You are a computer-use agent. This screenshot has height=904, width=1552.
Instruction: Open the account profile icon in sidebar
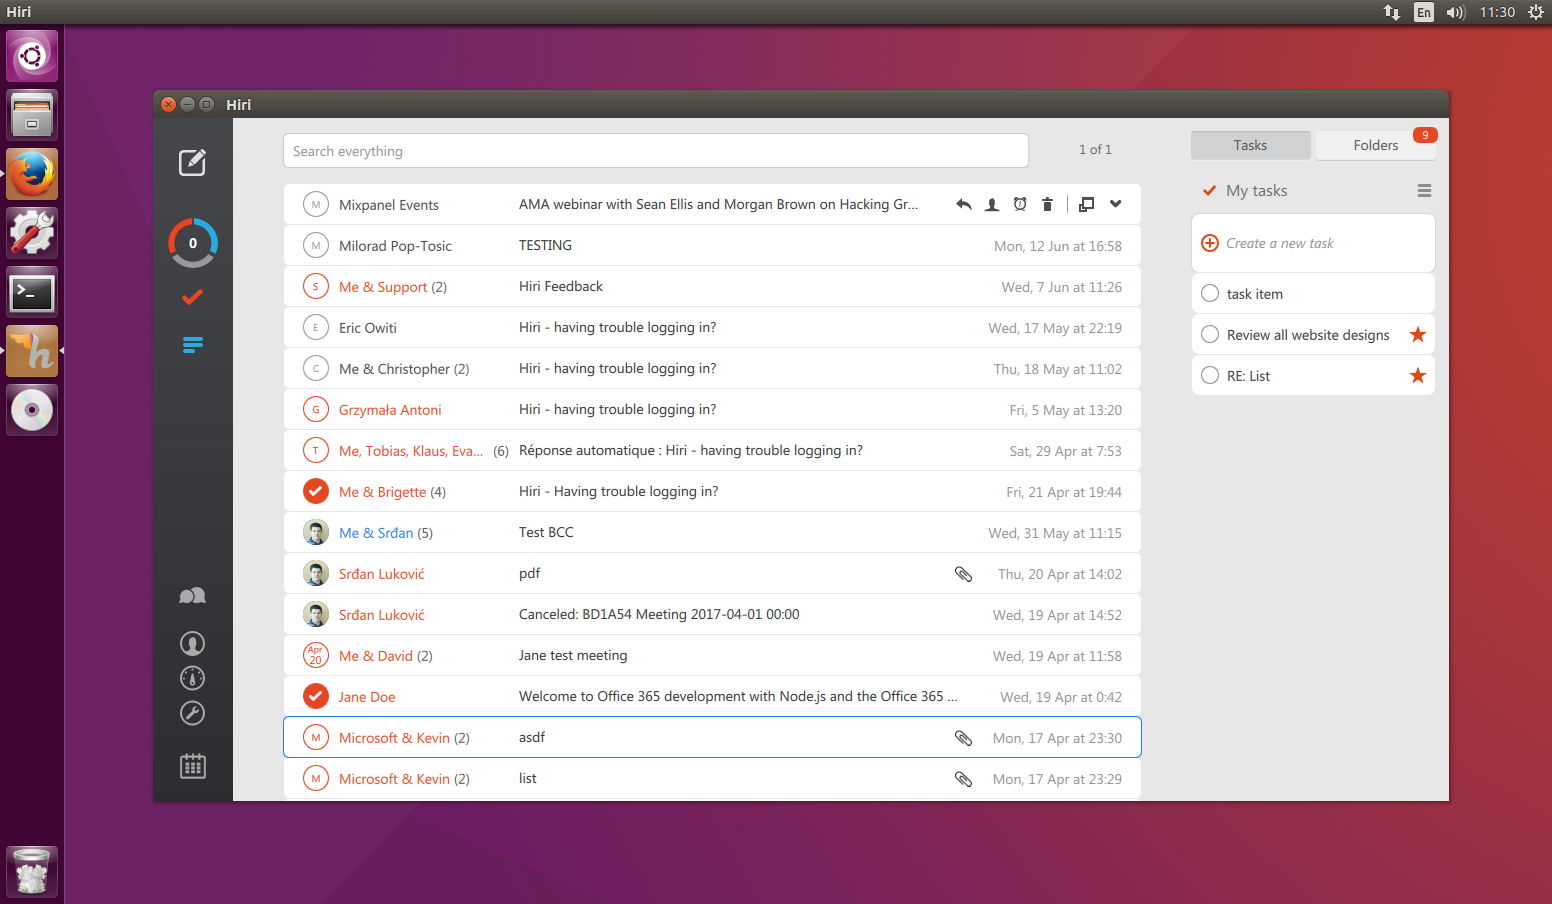coord(192,643)
